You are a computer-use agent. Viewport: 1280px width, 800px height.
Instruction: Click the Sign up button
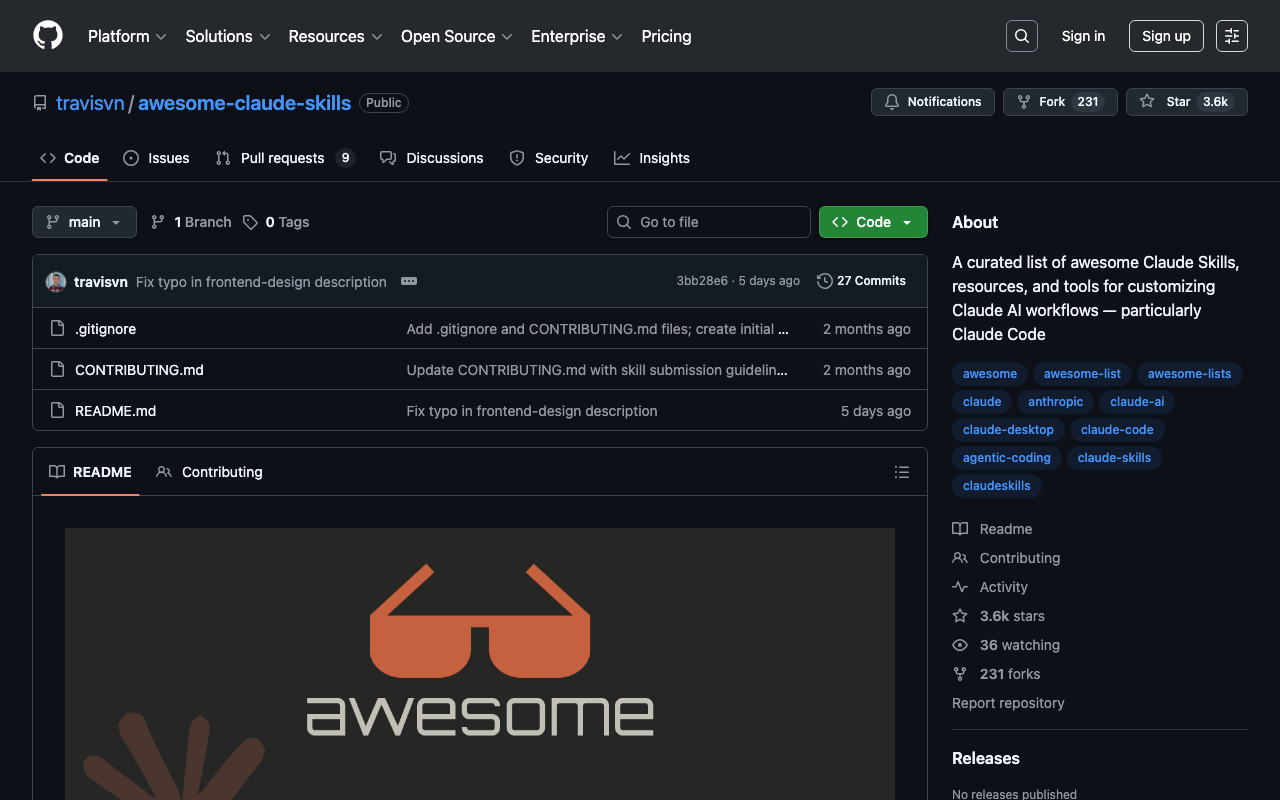point(1166,36)
